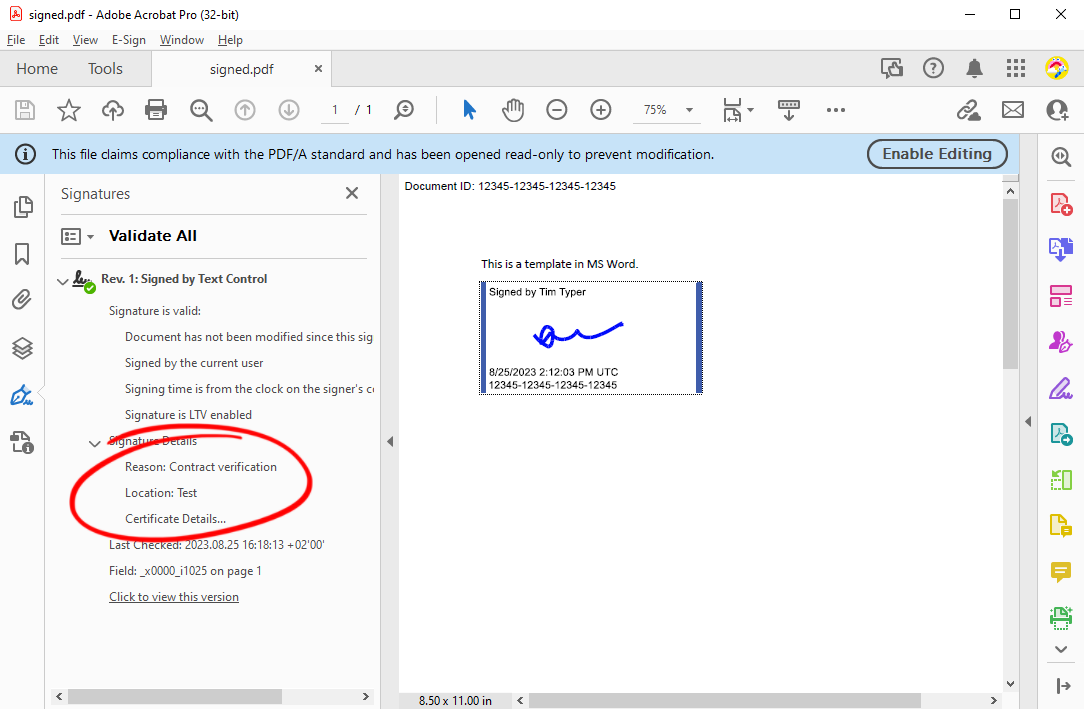Show more toolbar tools ellipsis

point(836,110)
